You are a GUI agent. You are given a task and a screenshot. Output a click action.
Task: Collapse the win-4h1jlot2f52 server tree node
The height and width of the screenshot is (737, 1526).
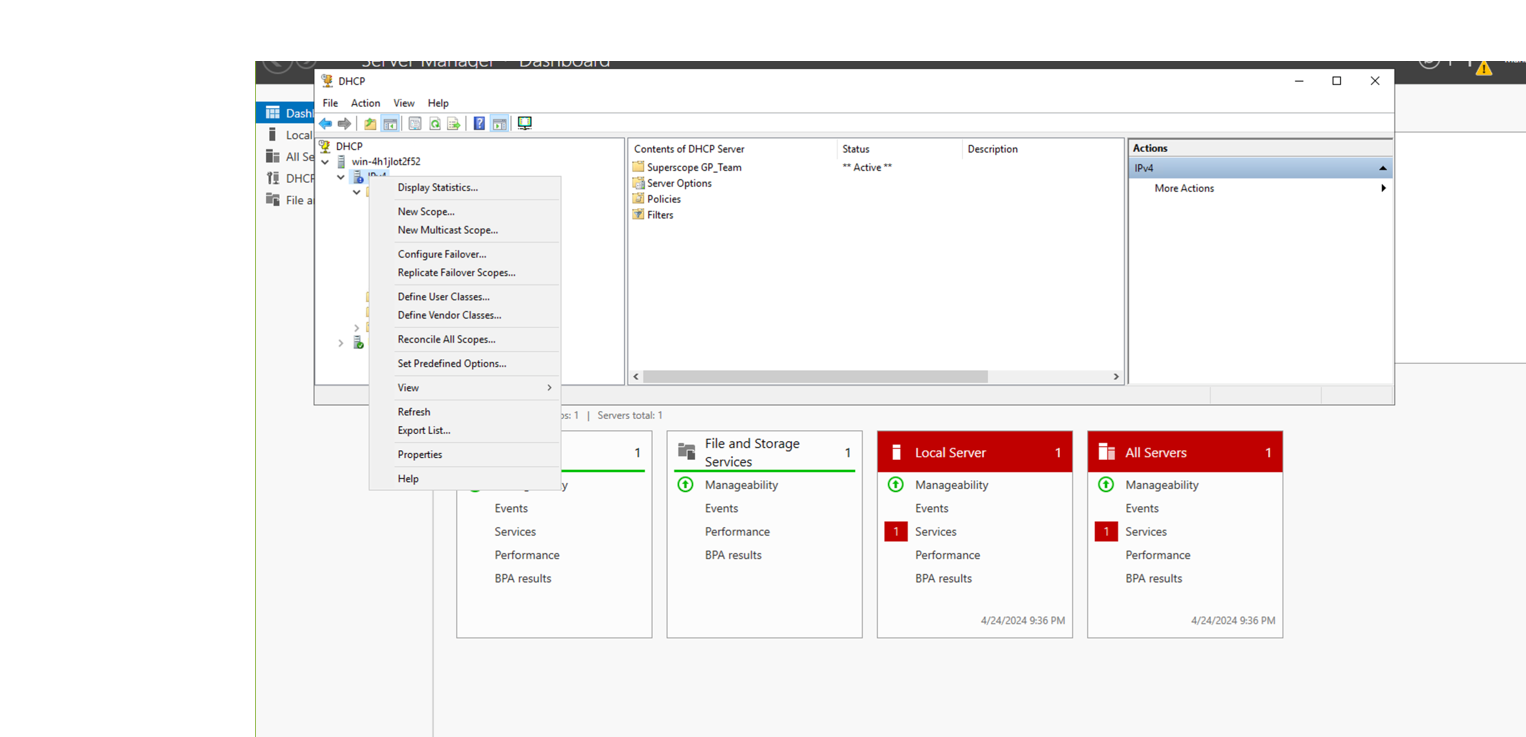tap(325, 162)
